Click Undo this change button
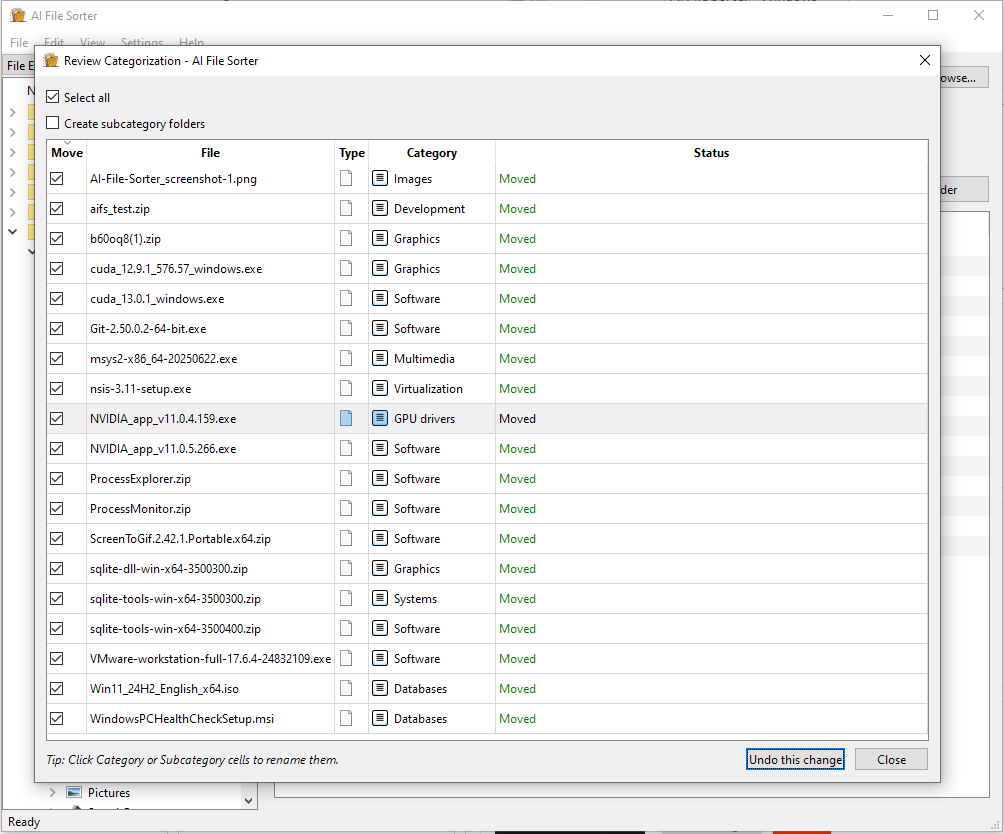 795,760
